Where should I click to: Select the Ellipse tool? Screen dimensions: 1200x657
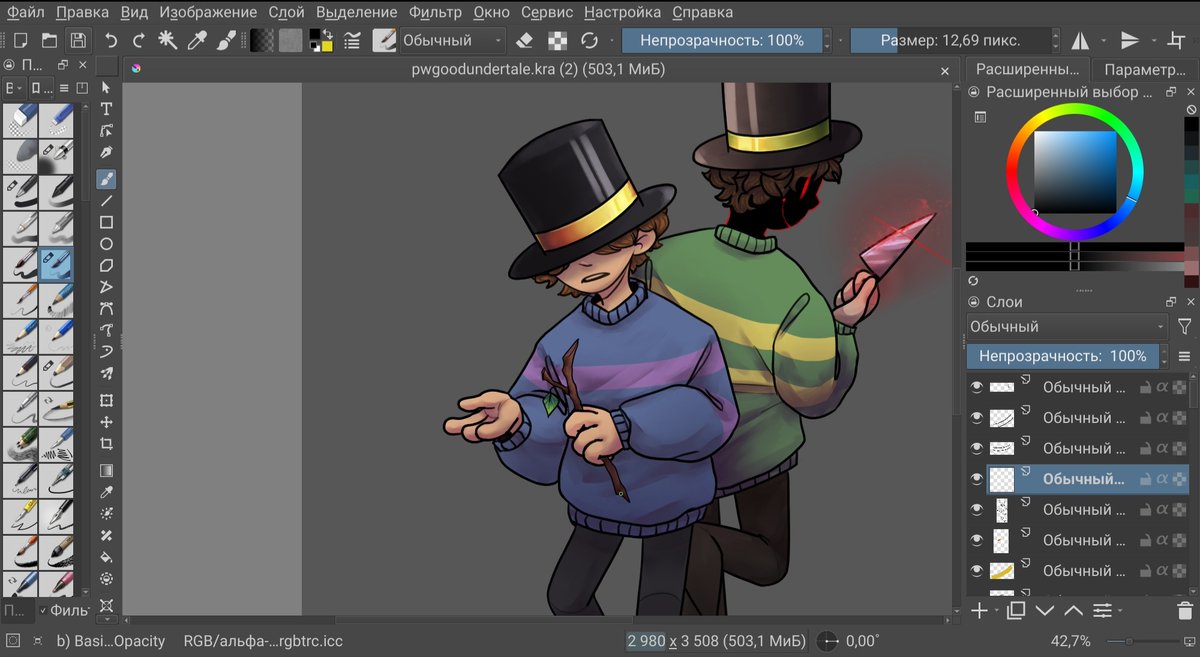pyautogui.click(x=106, y=244)
